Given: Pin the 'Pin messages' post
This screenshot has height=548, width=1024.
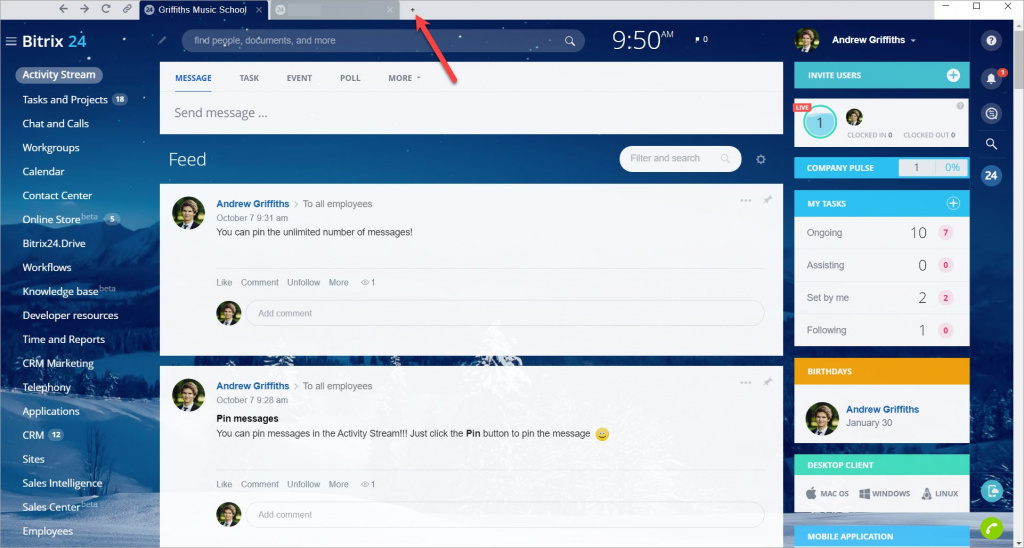Looking at the screenshot, I should [x=767, y=382].
